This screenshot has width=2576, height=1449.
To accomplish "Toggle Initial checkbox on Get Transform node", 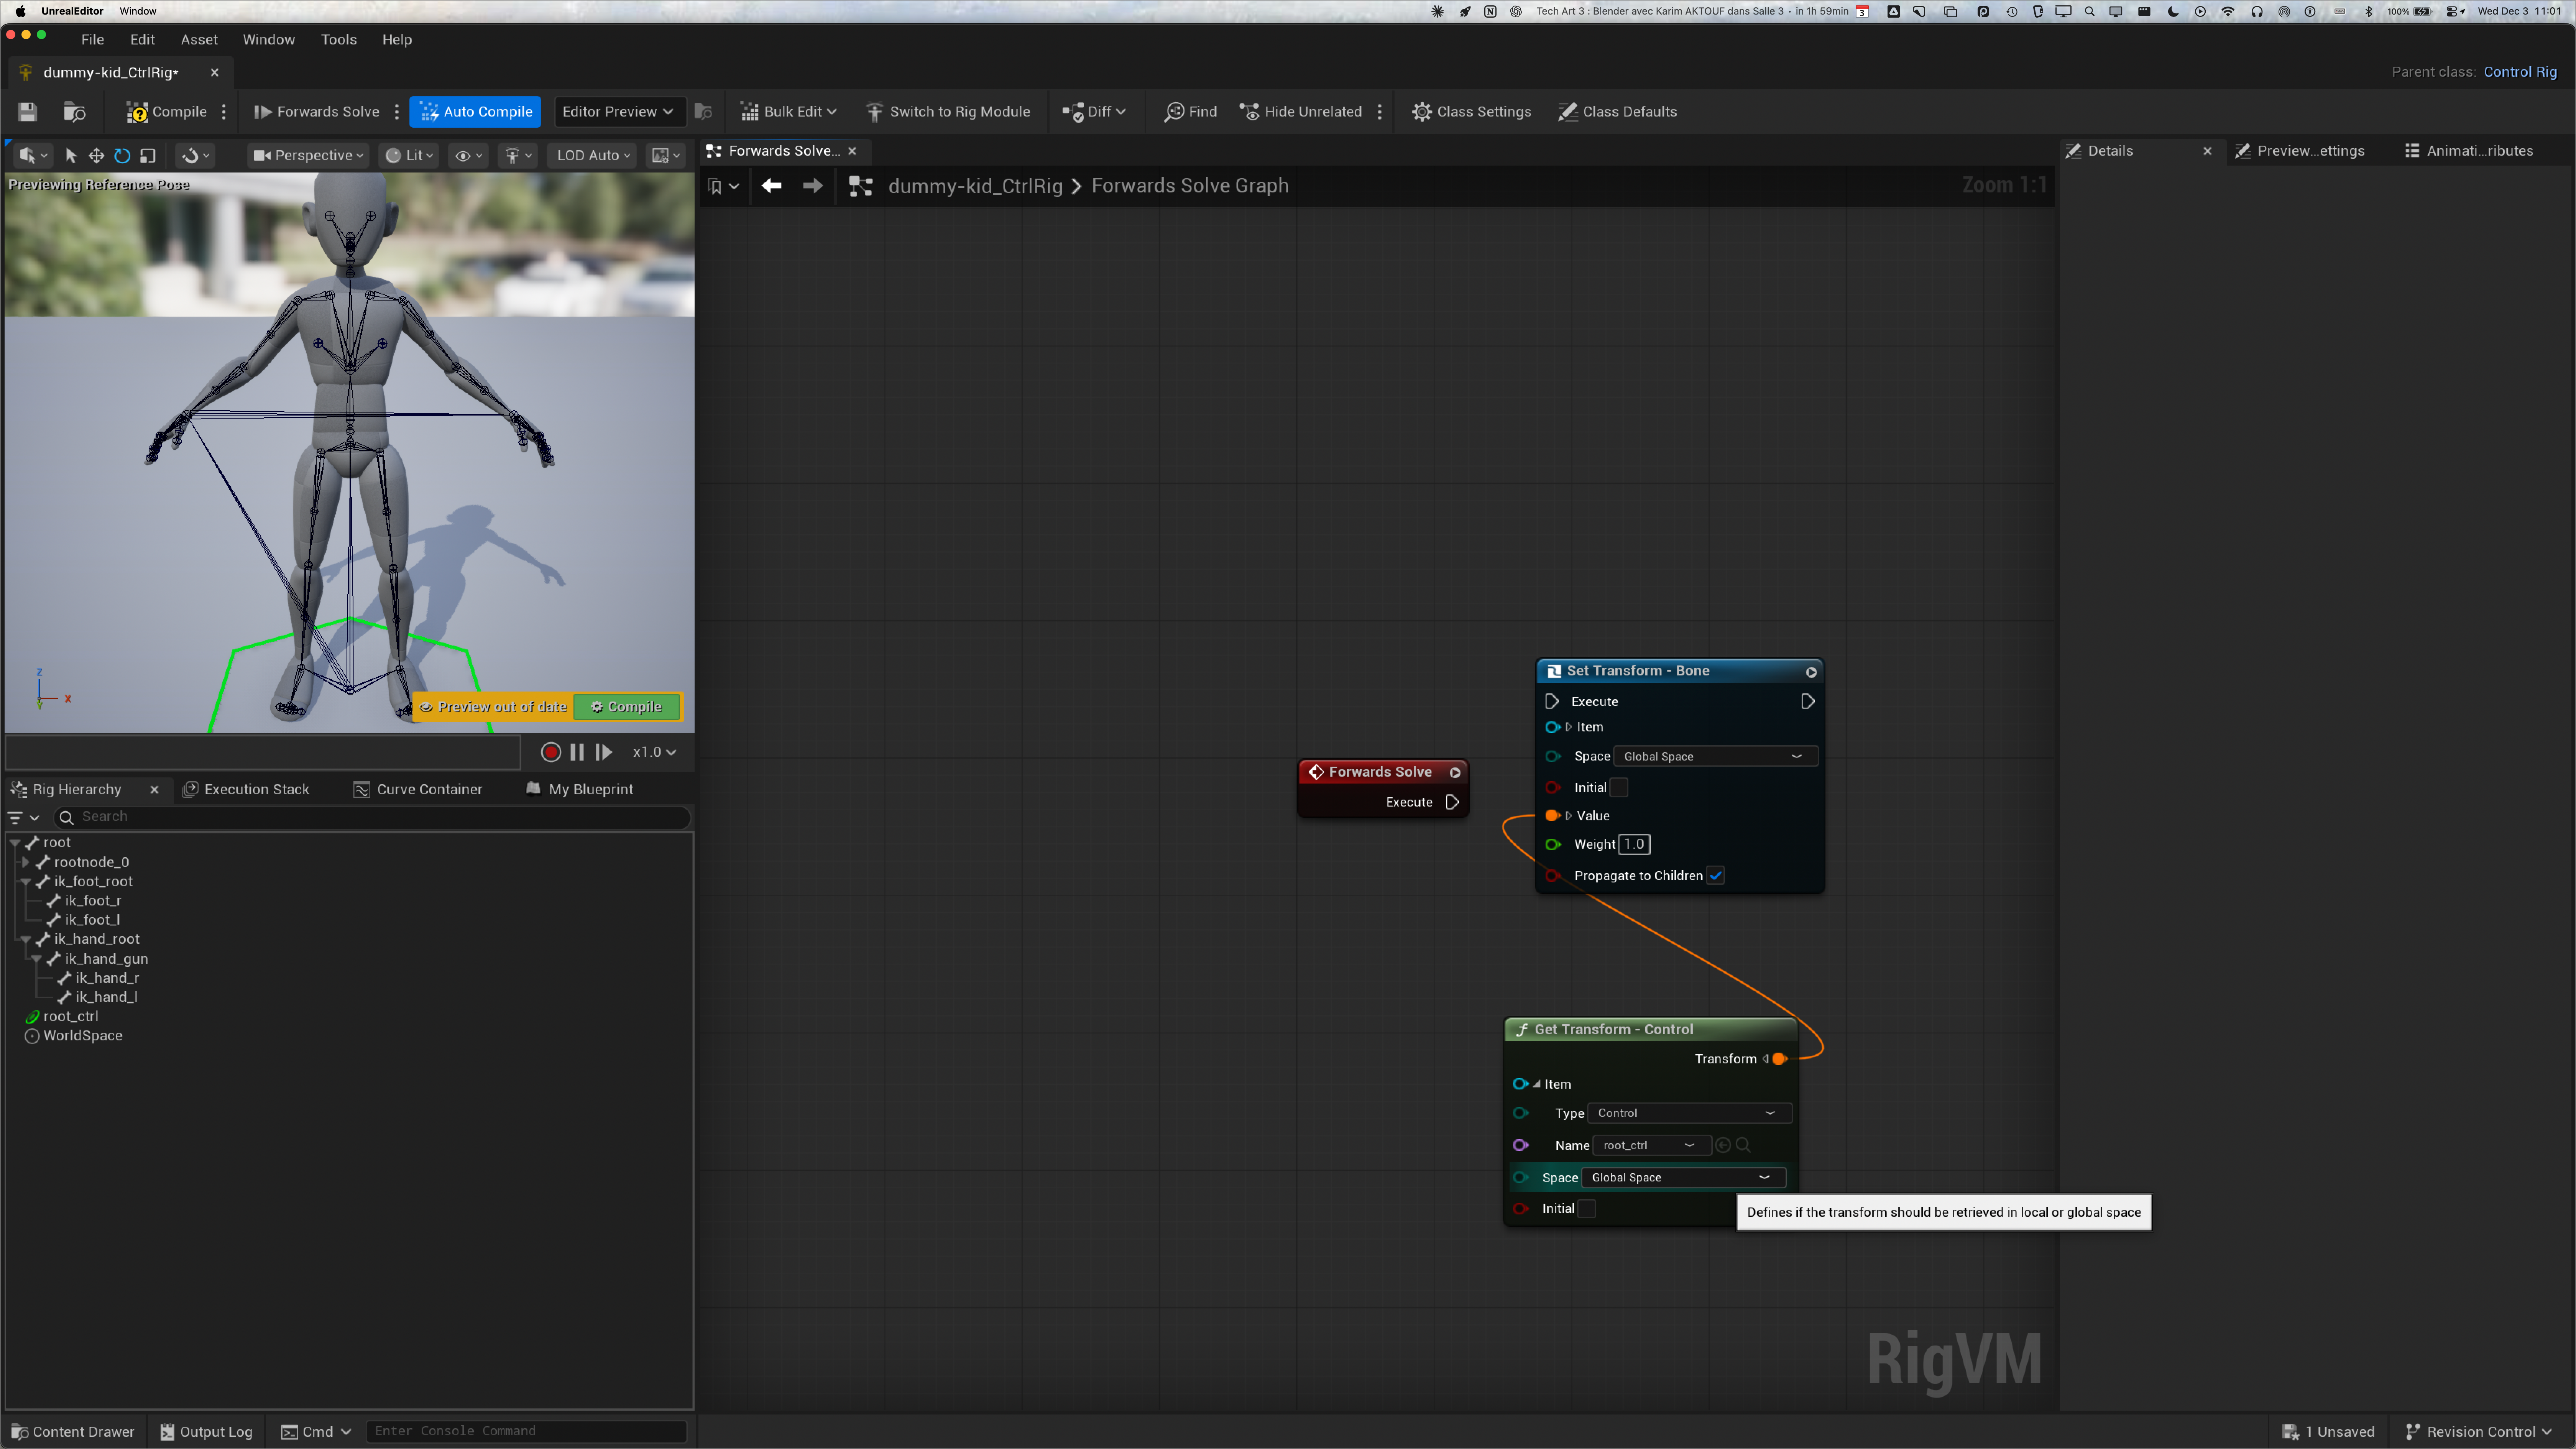I will point(1587,1209).
